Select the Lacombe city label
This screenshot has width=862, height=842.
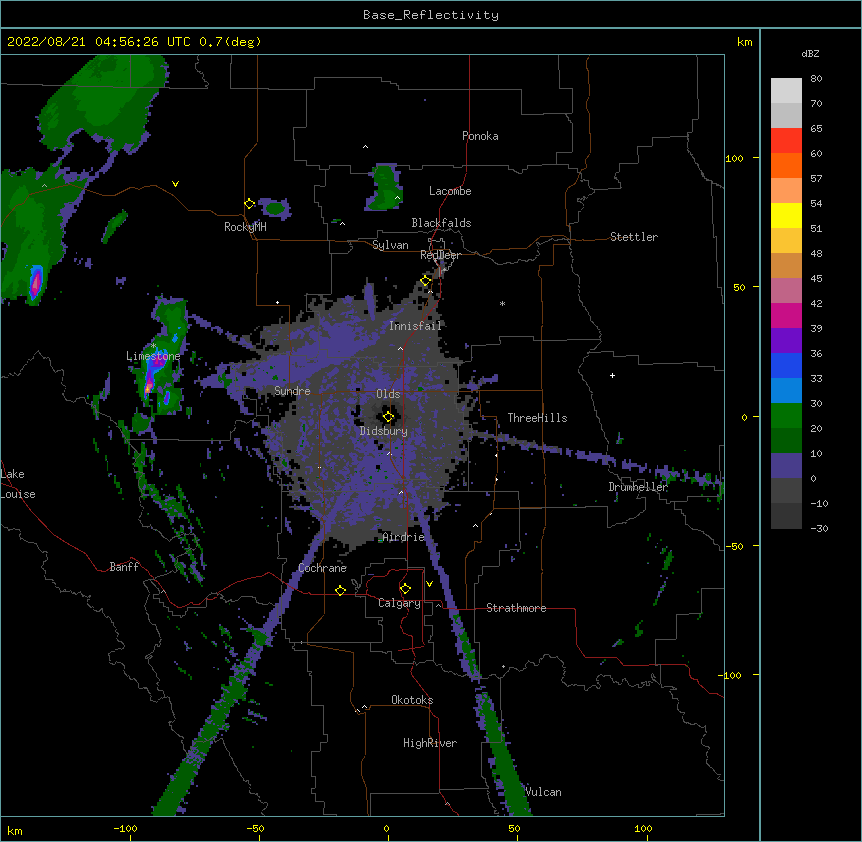click(450, 191)
